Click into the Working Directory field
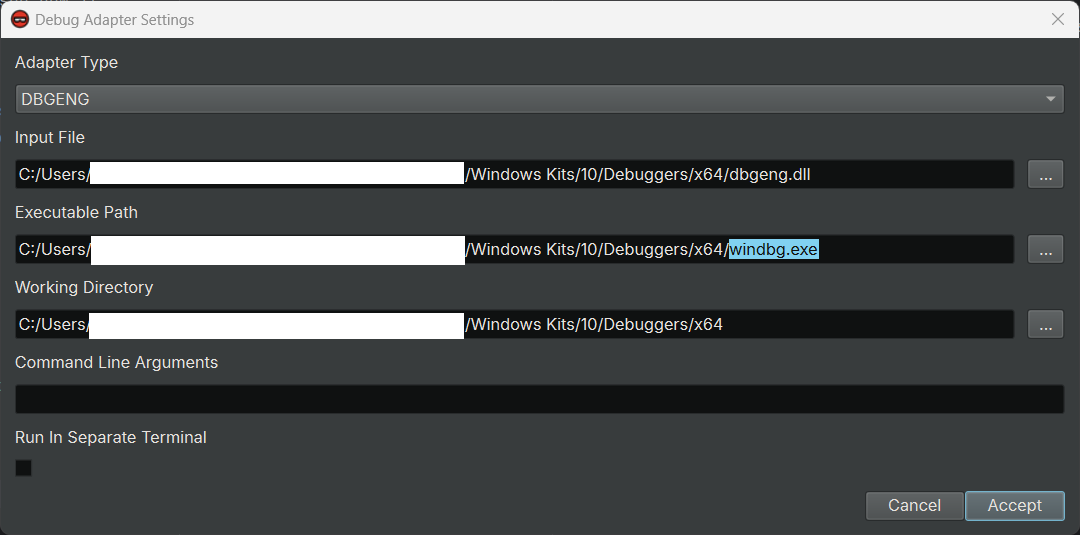Viewport: 1080px width, 535px height. (x=514, y=324)
